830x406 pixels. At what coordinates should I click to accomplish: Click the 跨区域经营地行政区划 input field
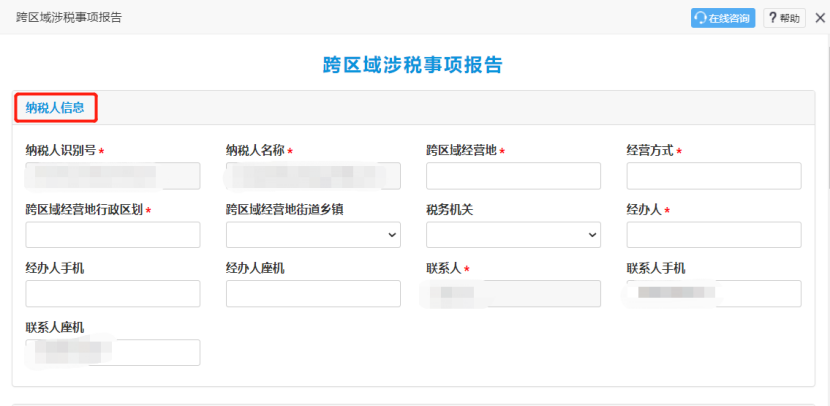113,234
